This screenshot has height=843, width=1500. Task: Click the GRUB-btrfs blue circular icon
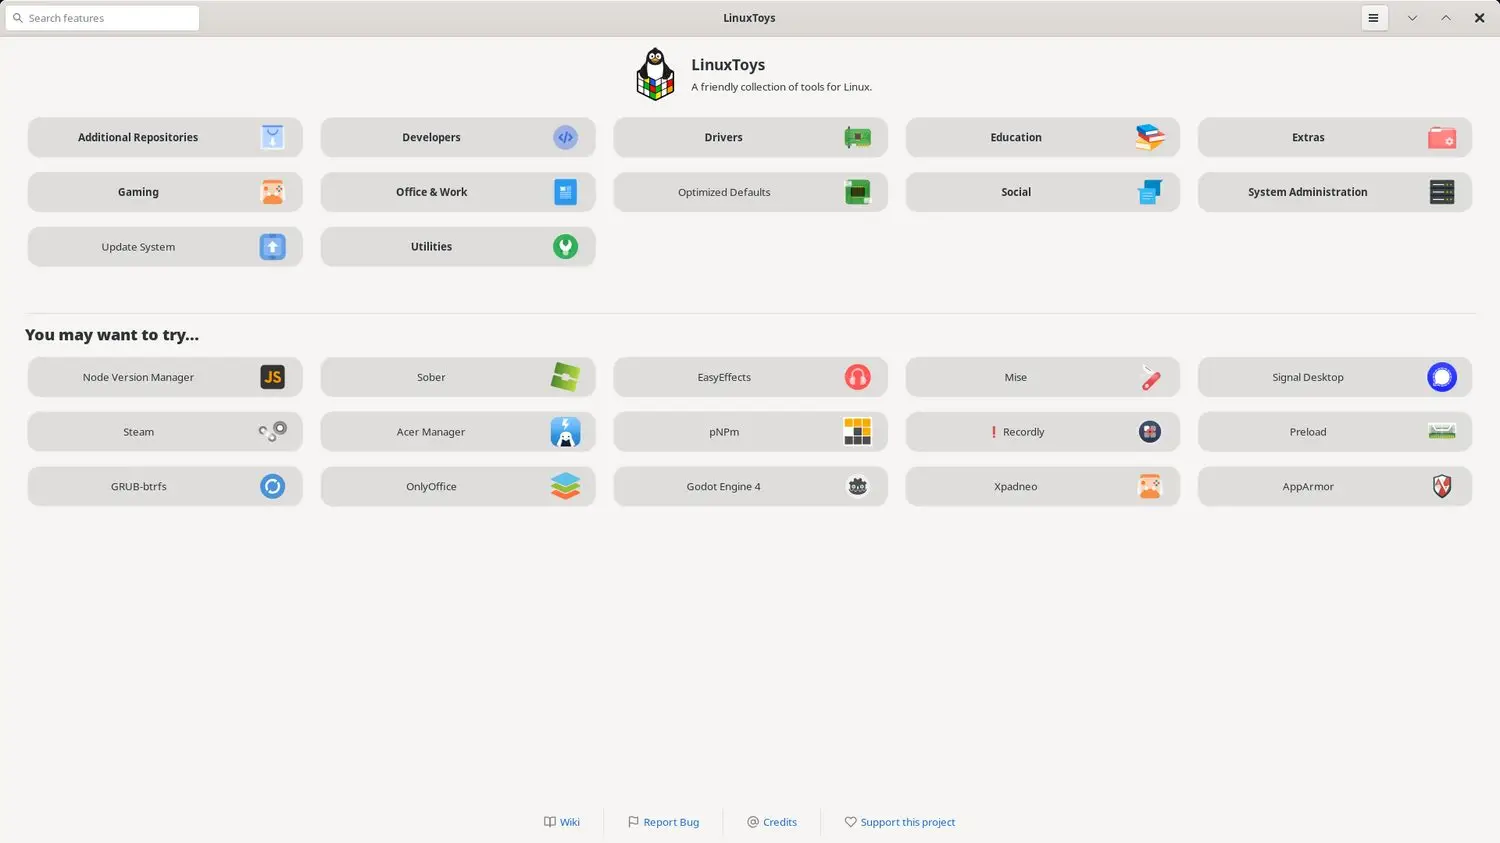tap(272, 487)
